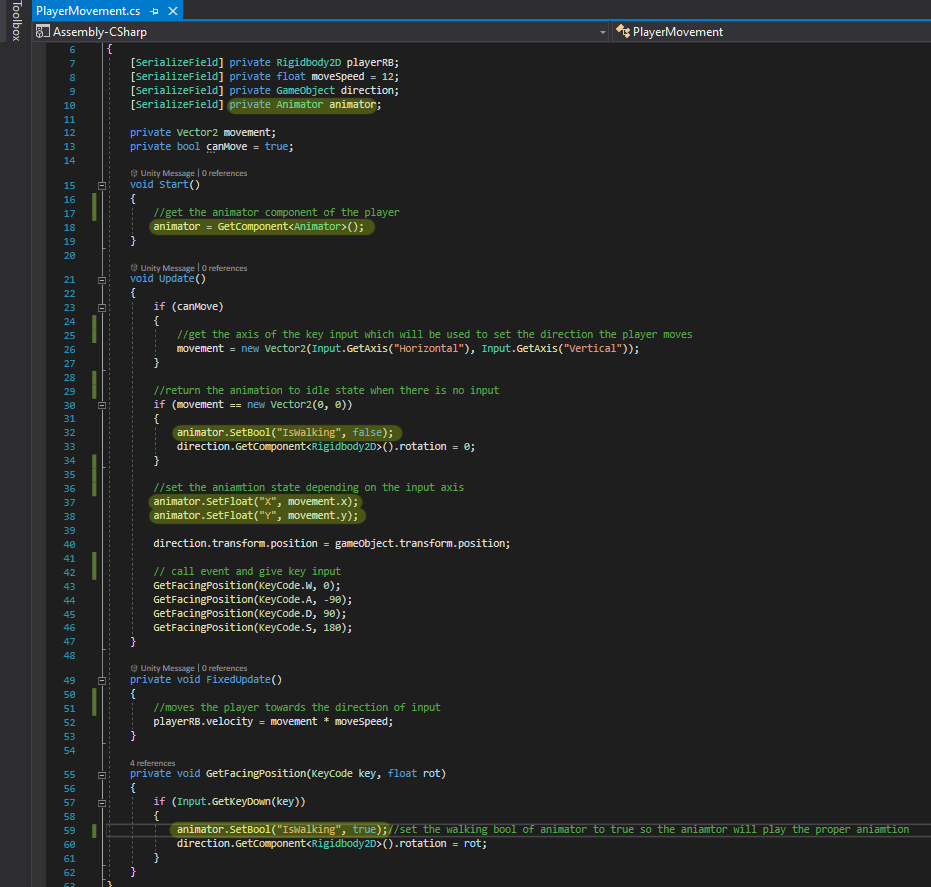Open 0 references link above Start method
The width and height of the screenshot is (931, 887).
(x=224, y=173)
